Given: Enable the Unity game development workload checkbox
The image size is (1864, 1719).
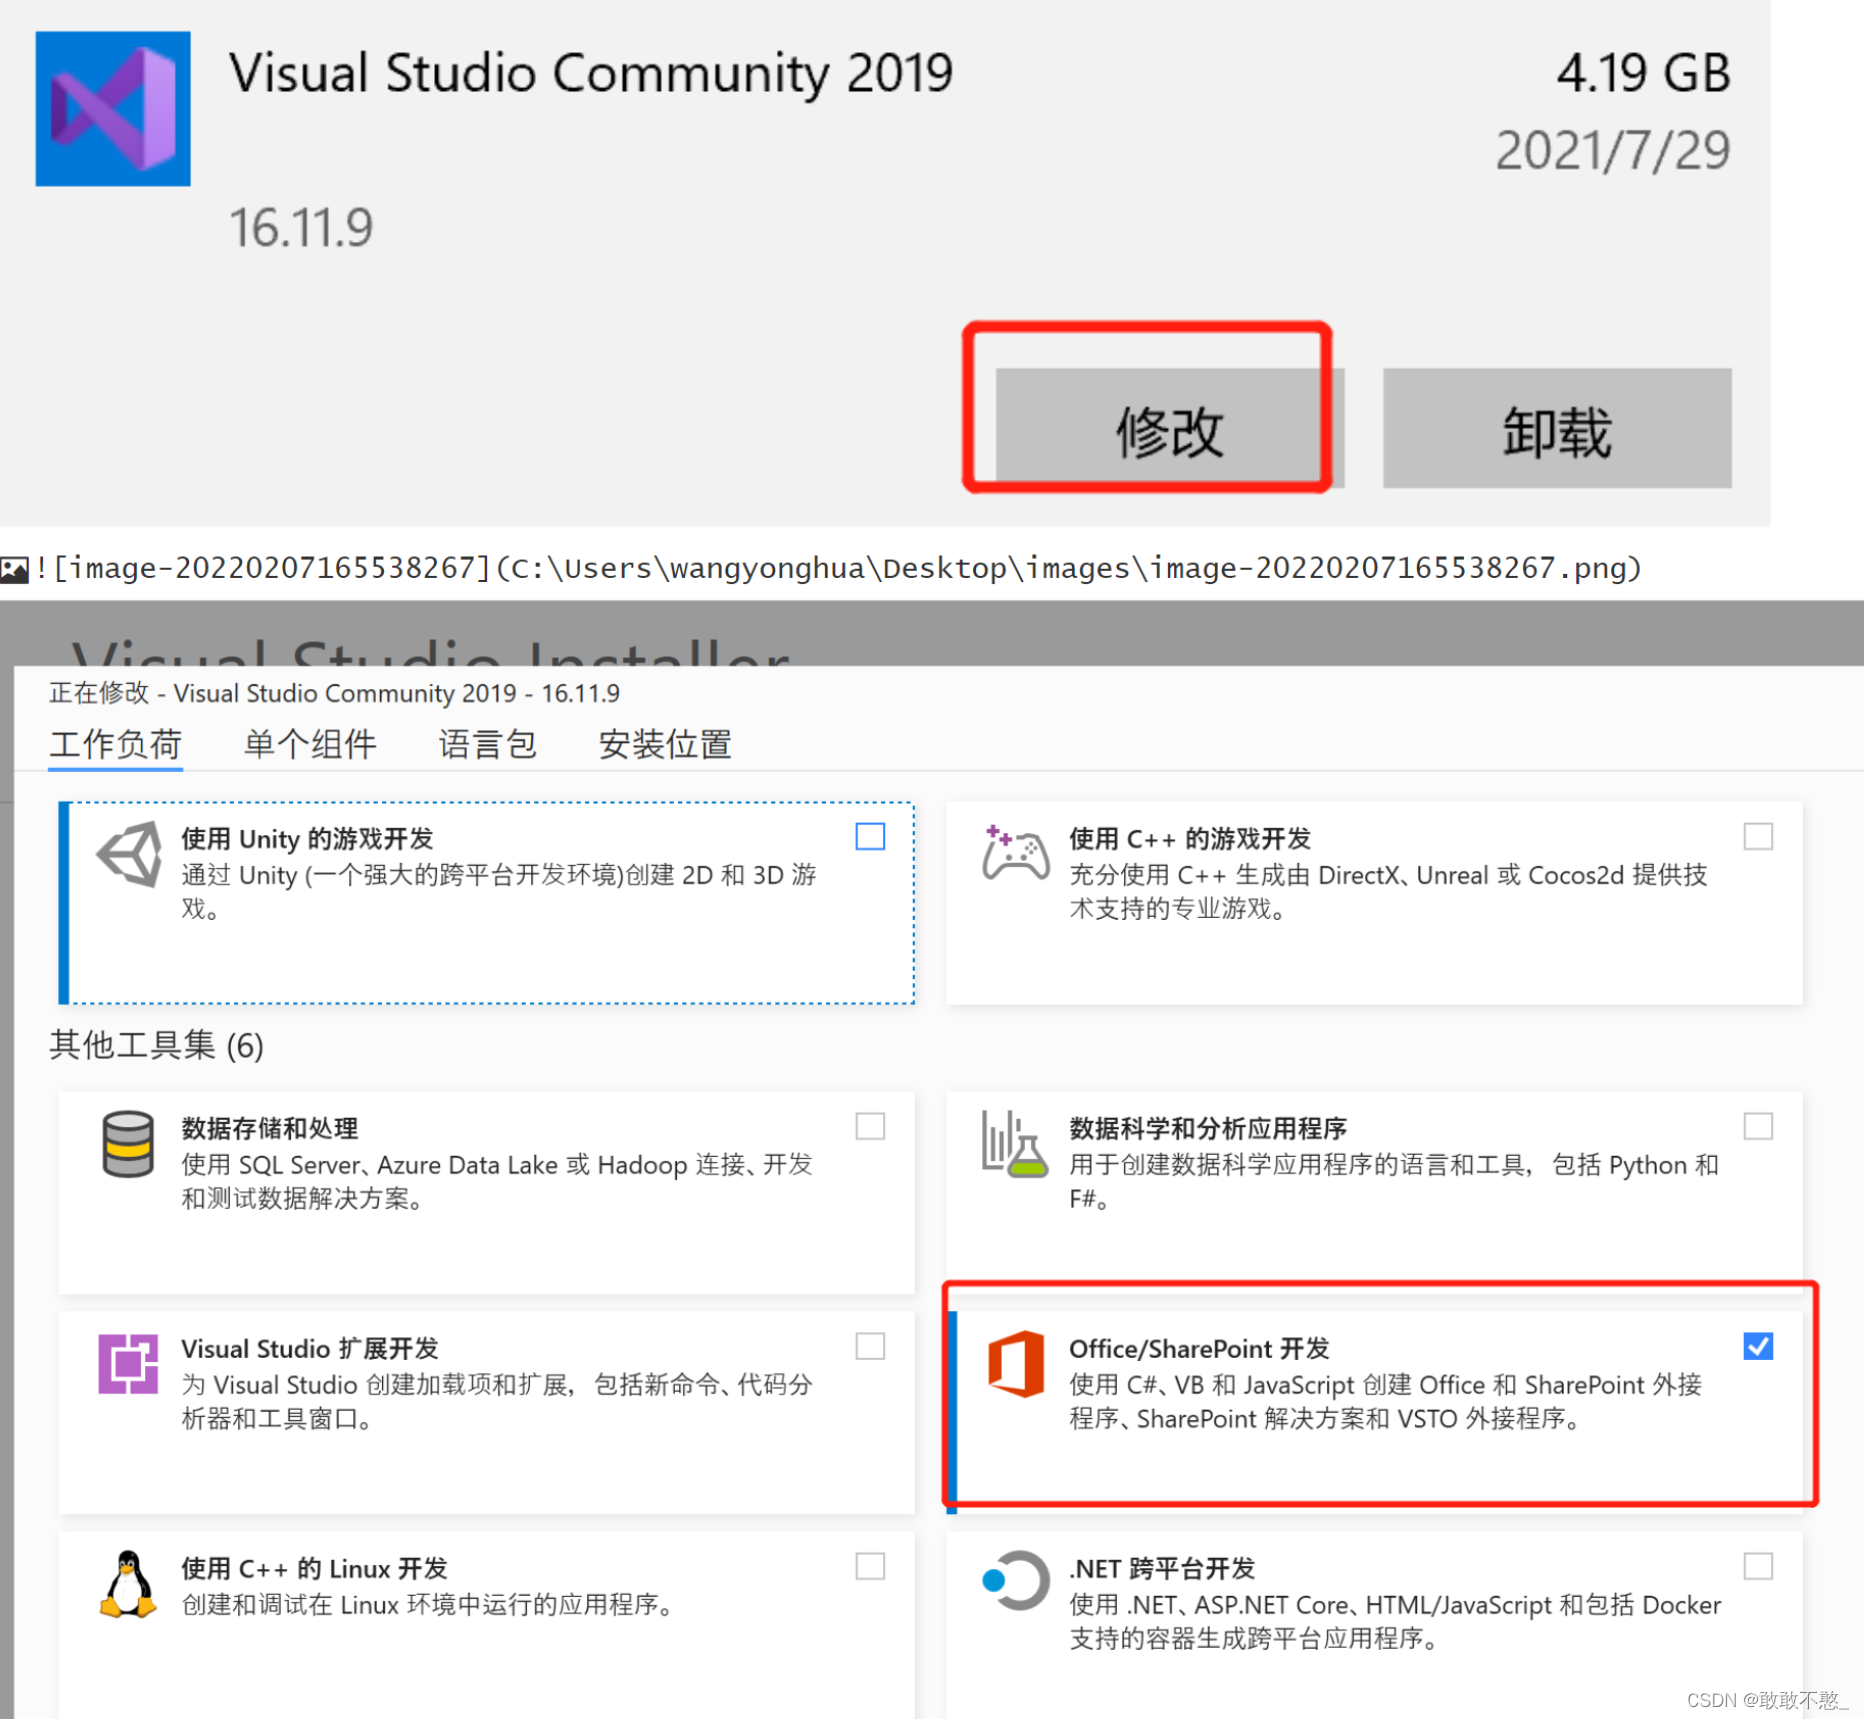Looking at the screenshot, I should pos(870,836).
